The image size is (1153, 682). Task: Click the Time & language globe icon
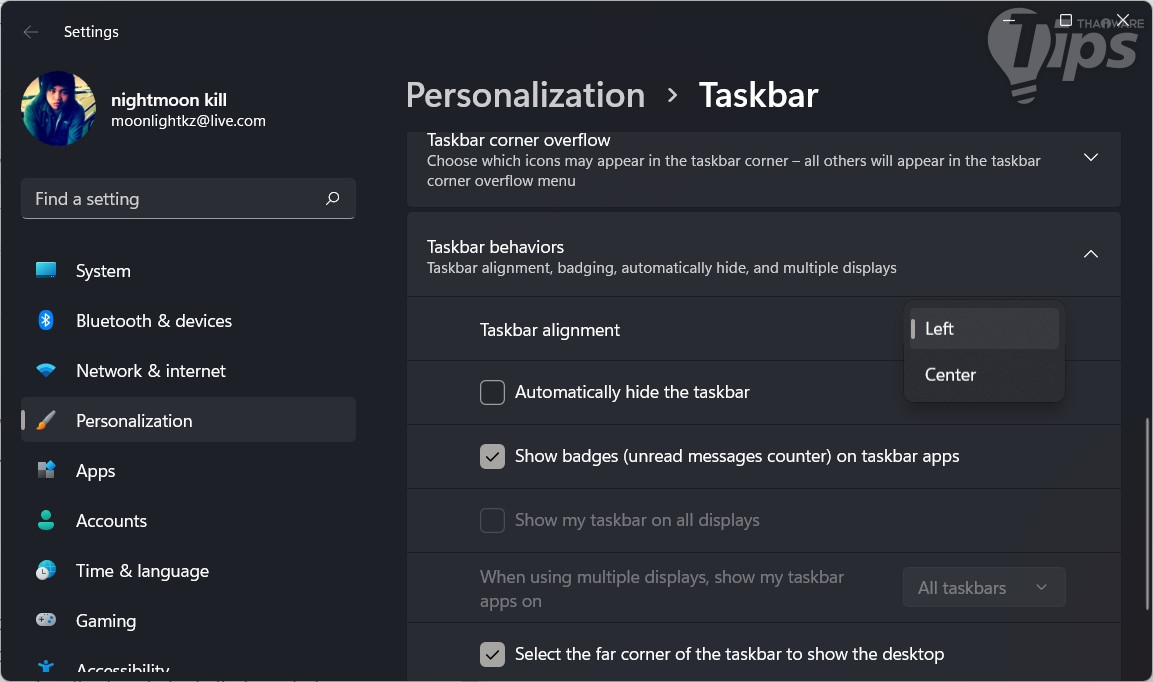46,570
